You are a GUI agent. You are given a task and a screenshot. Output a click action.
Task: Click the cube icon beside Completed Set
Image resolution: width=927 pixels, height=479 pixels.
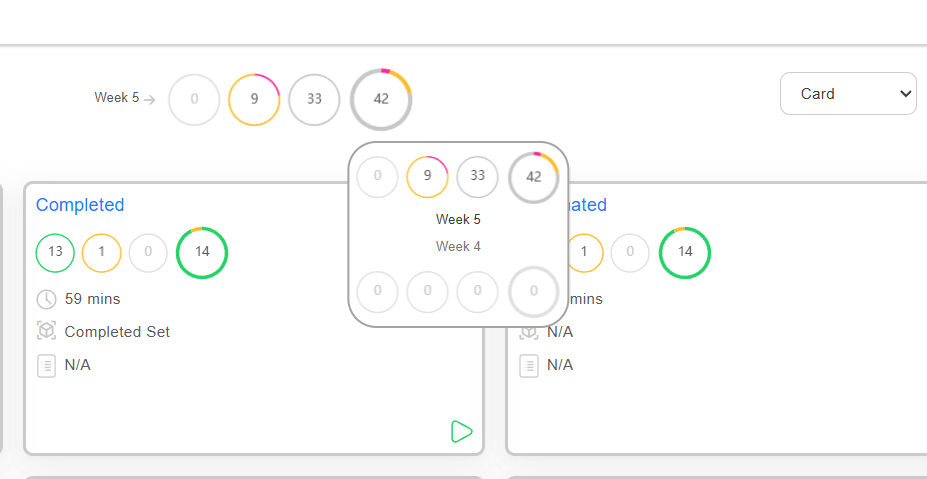pyautogui.click(x=46, y=331)
